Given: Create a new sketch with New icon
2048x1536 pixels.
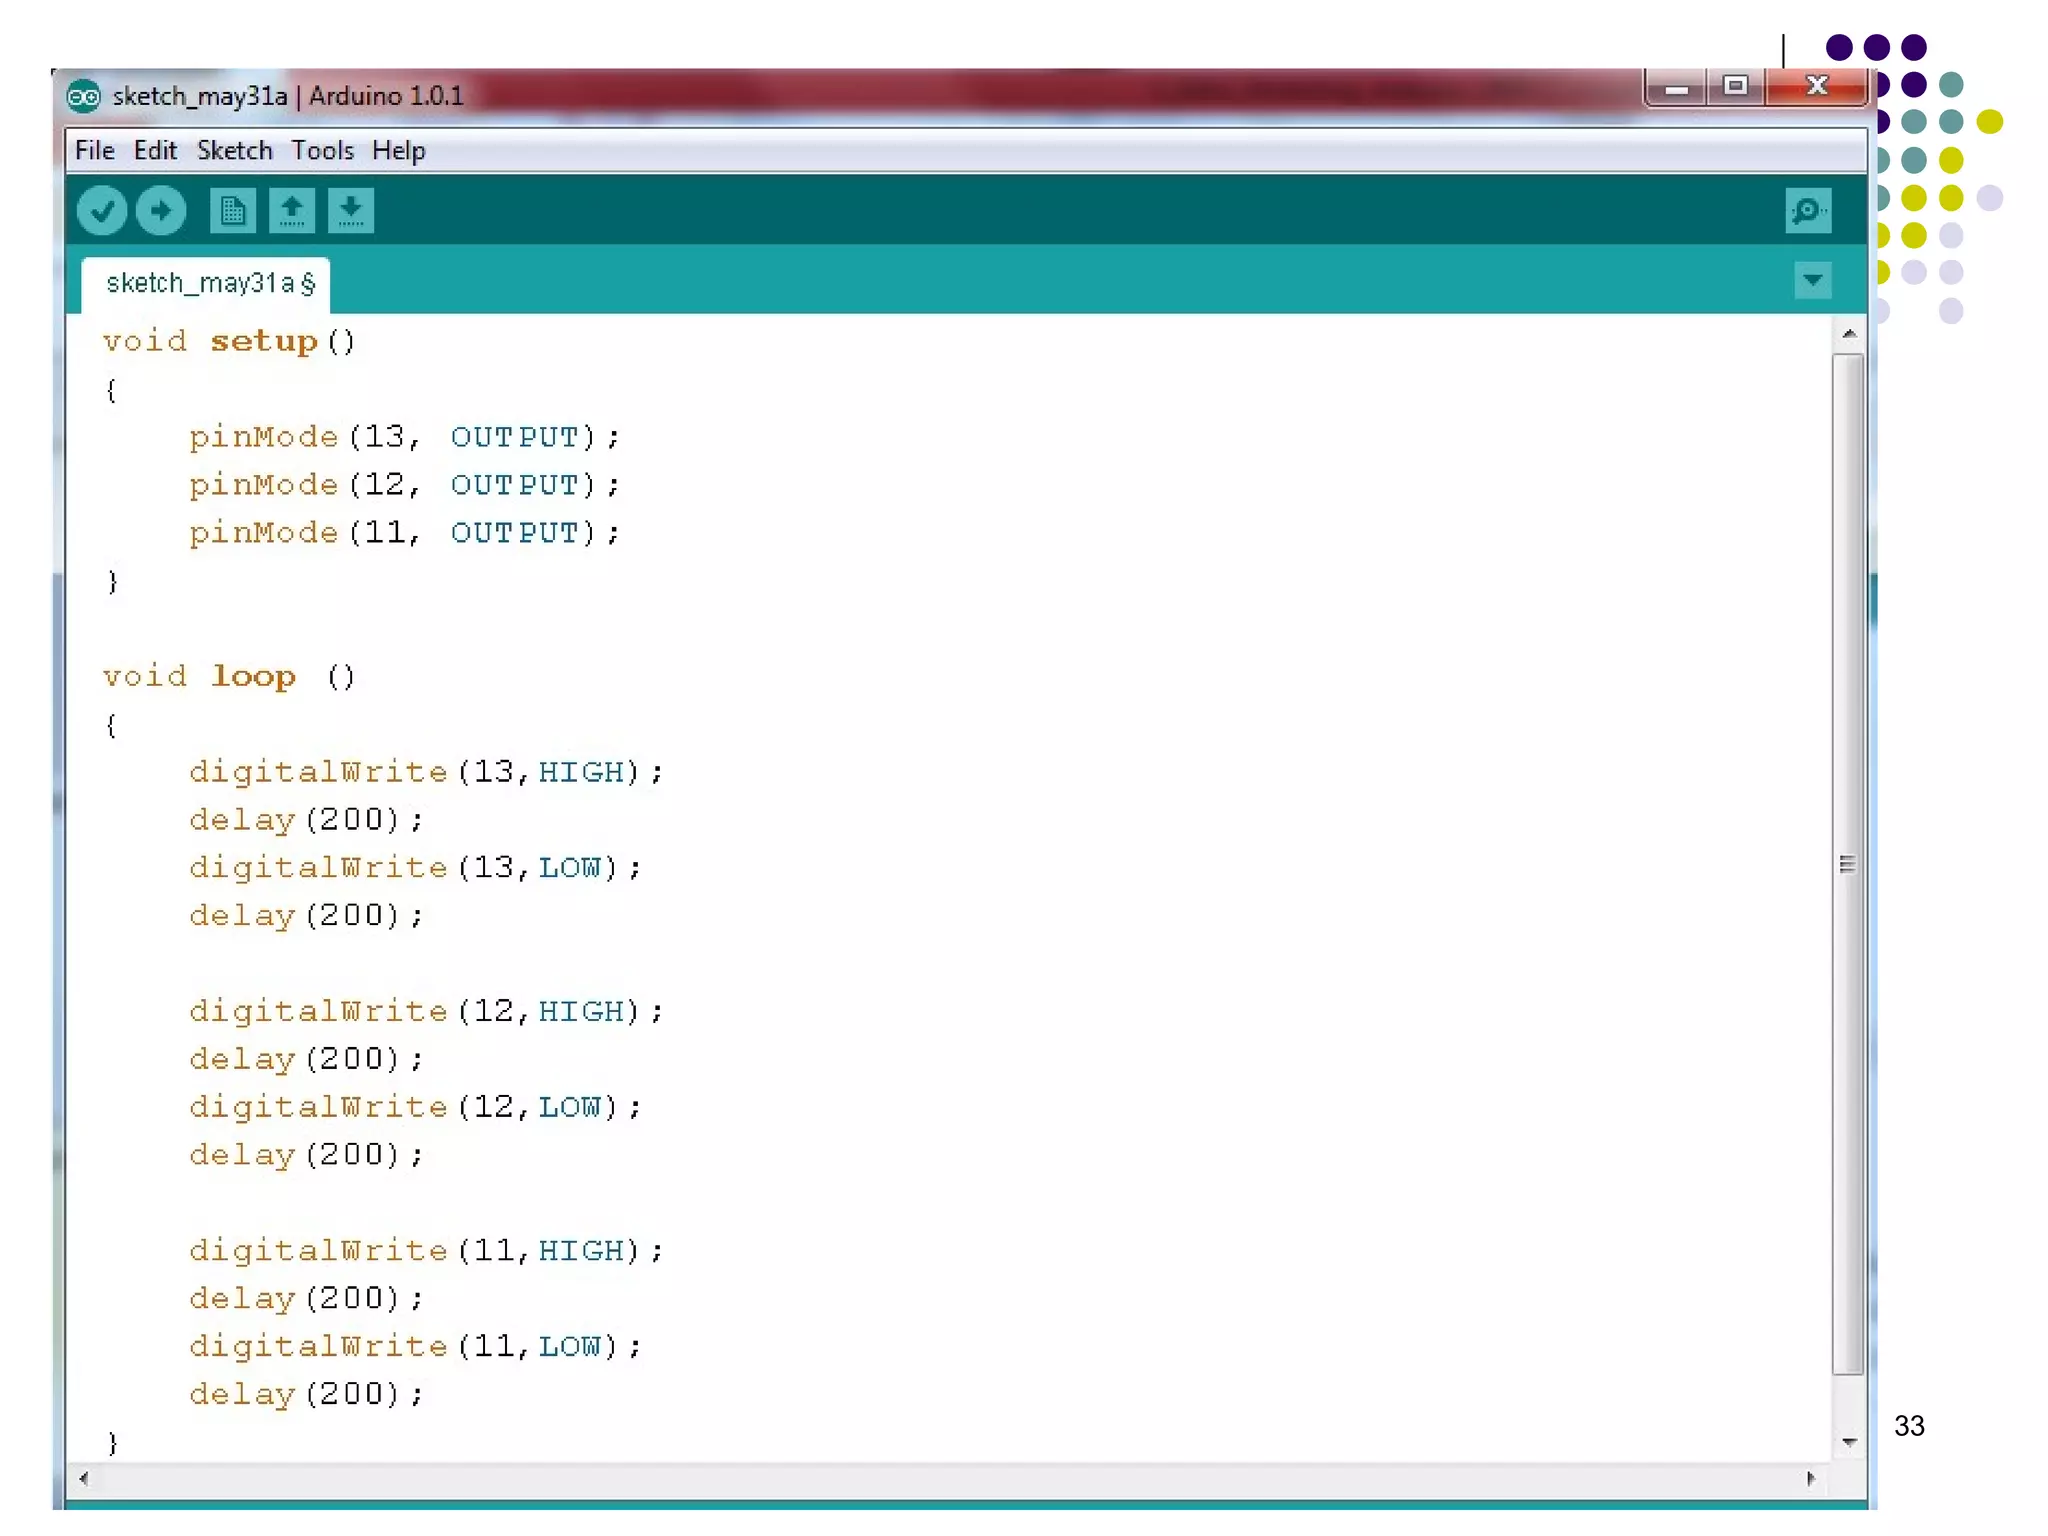Looking at the screenshot, I should (x=233, y=211).
